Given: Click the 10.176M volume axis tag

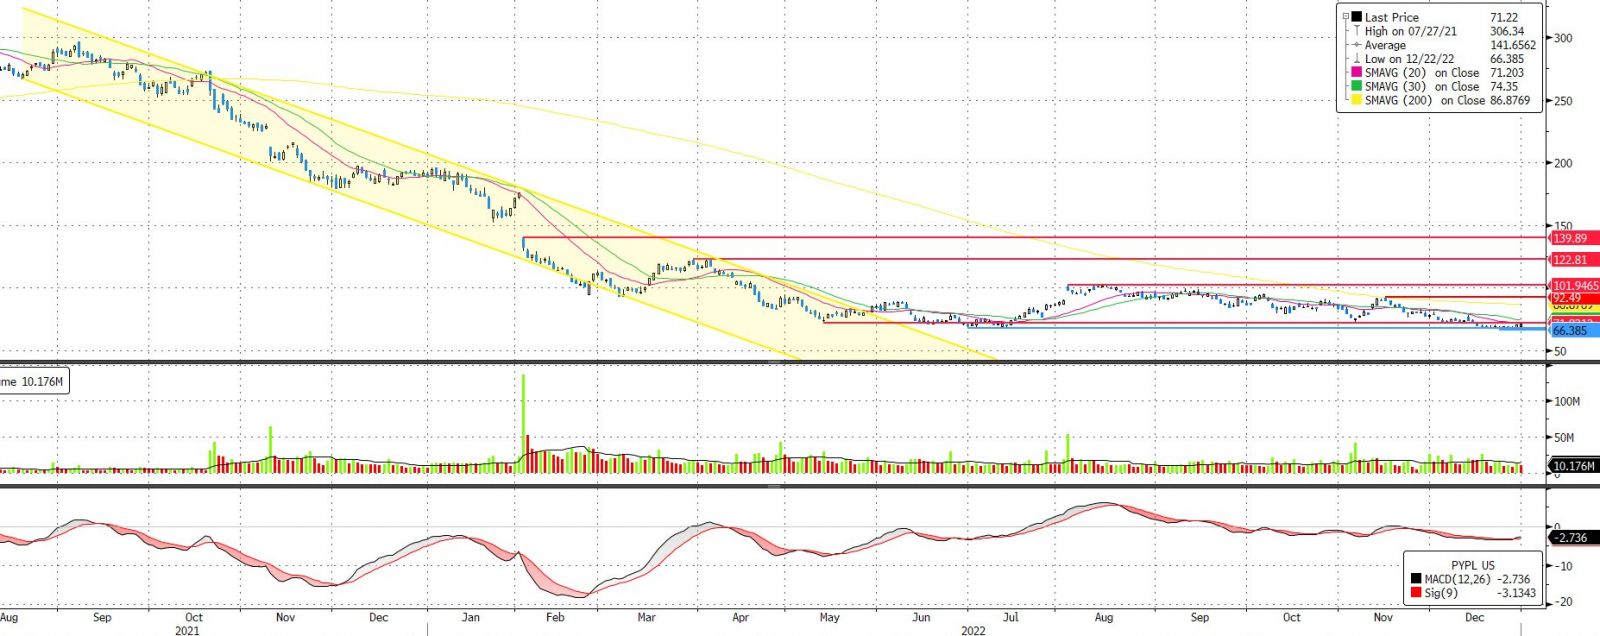Looking at the screenshot, I should [1573, 466].
